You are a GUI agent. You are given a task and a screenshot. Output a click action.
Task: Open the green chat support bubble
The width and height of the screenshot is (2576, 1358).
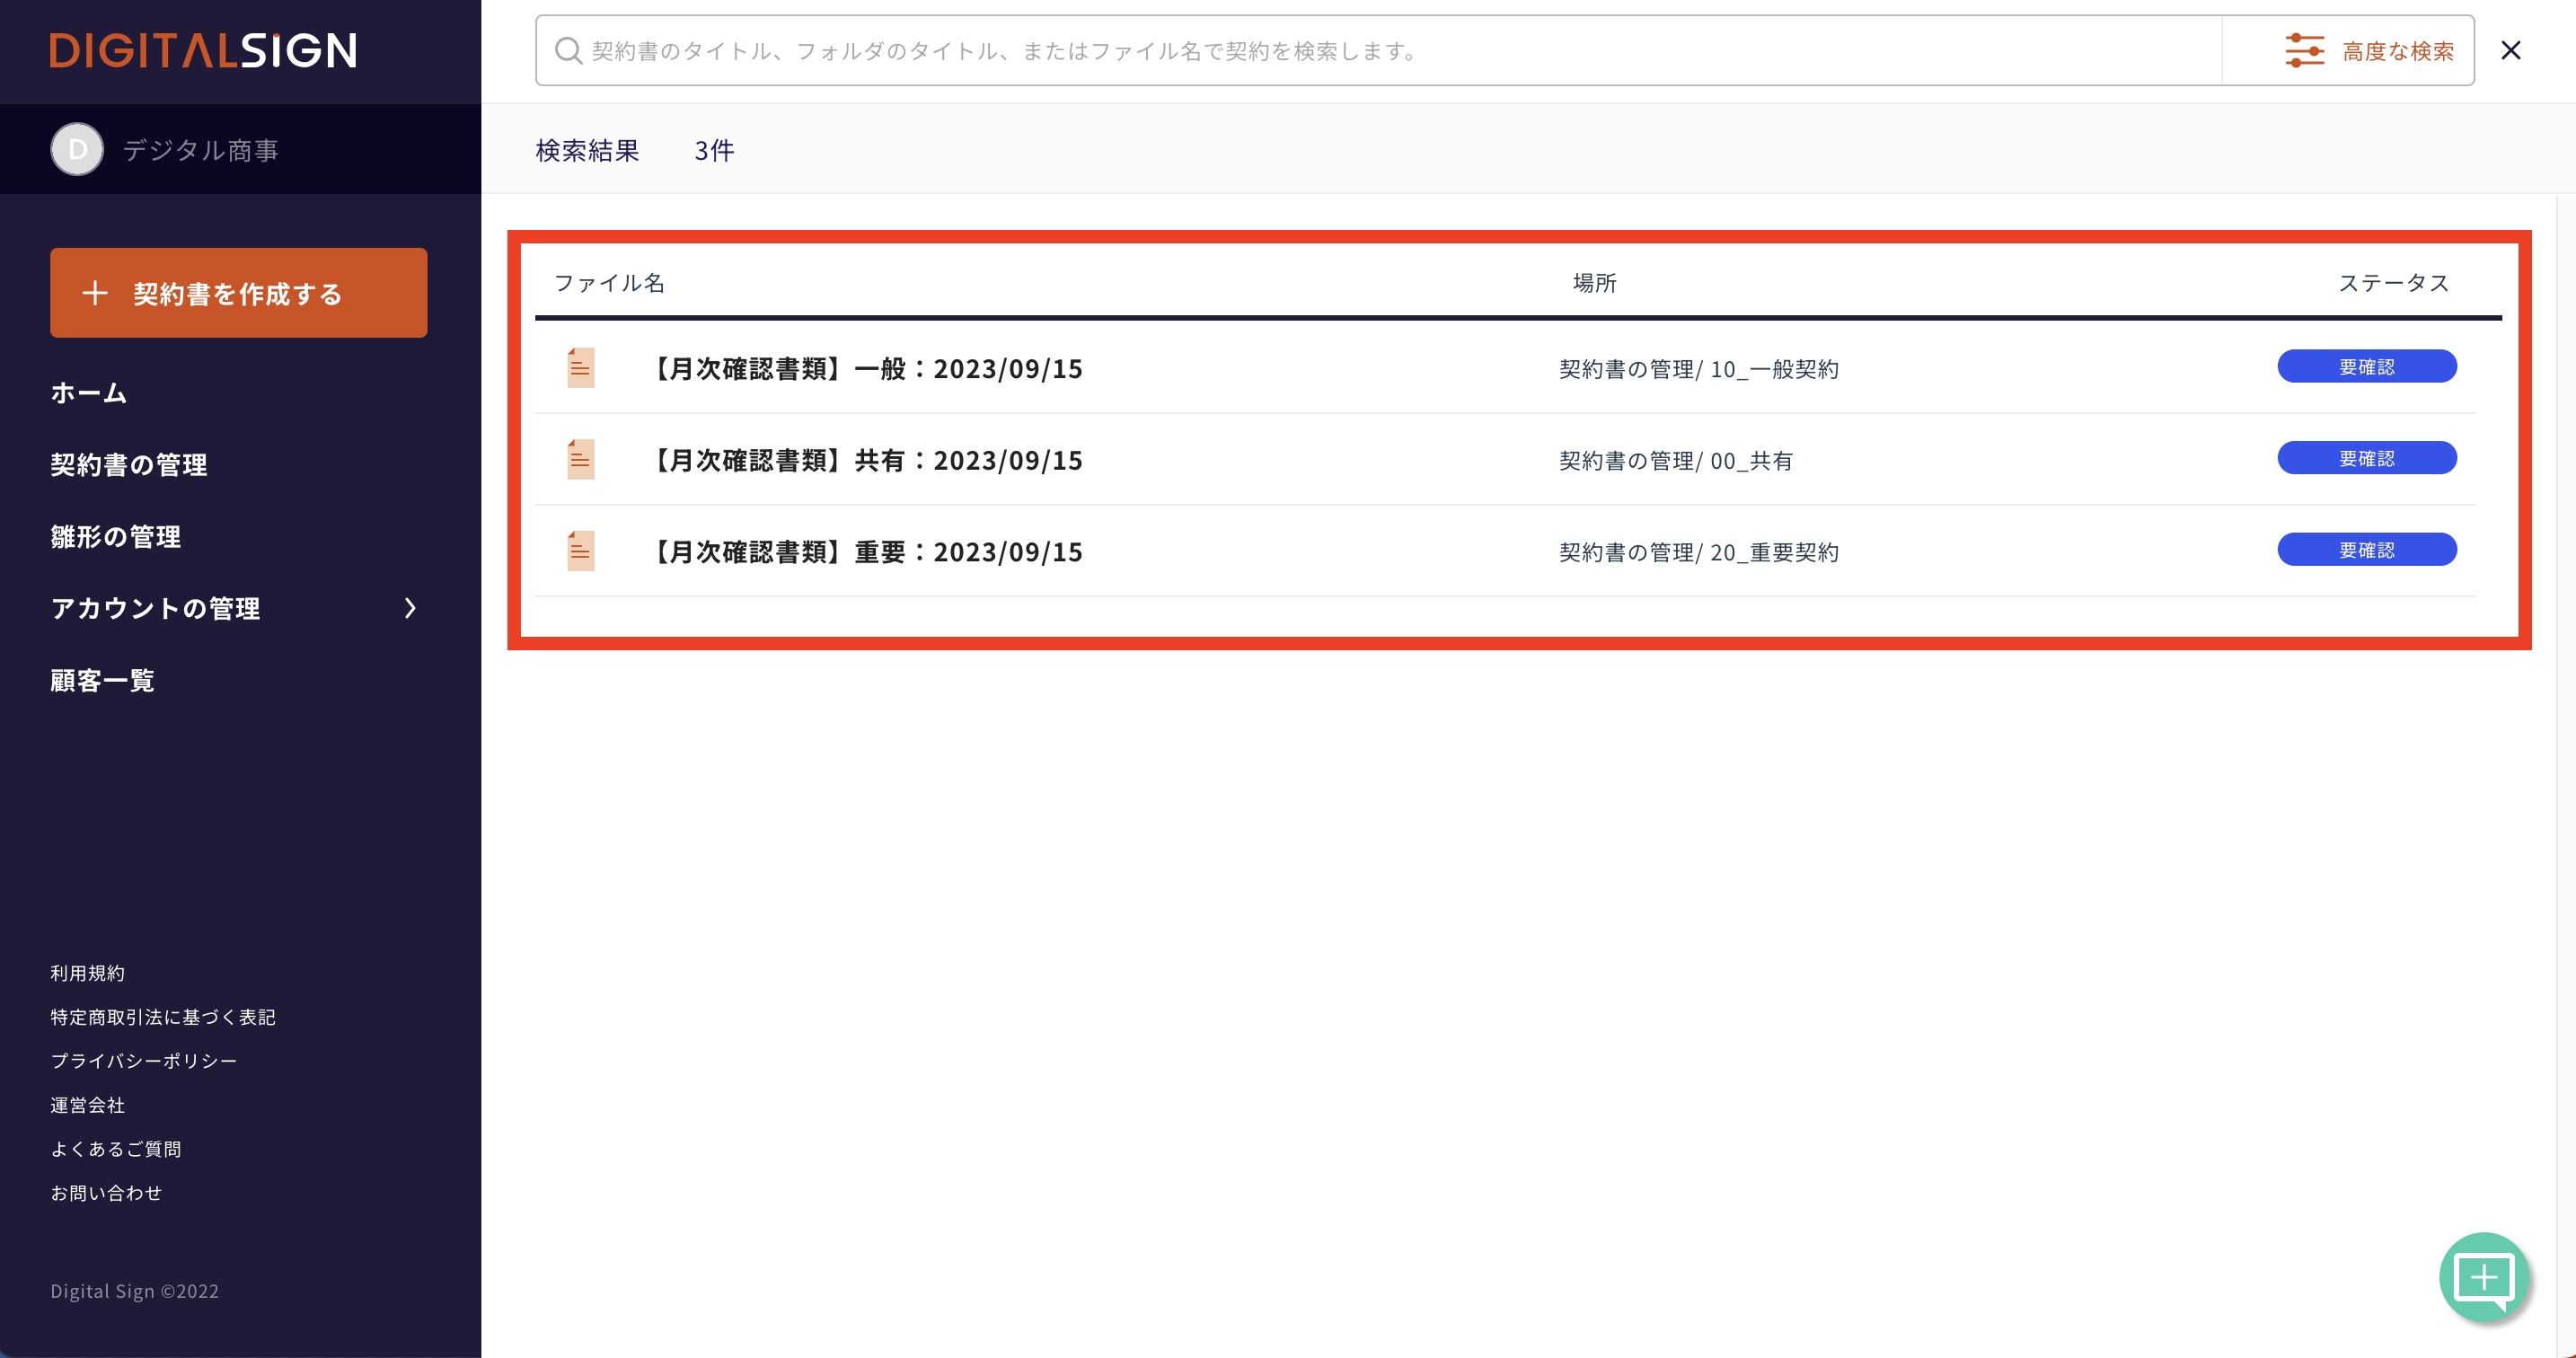pos(2484,1277)
